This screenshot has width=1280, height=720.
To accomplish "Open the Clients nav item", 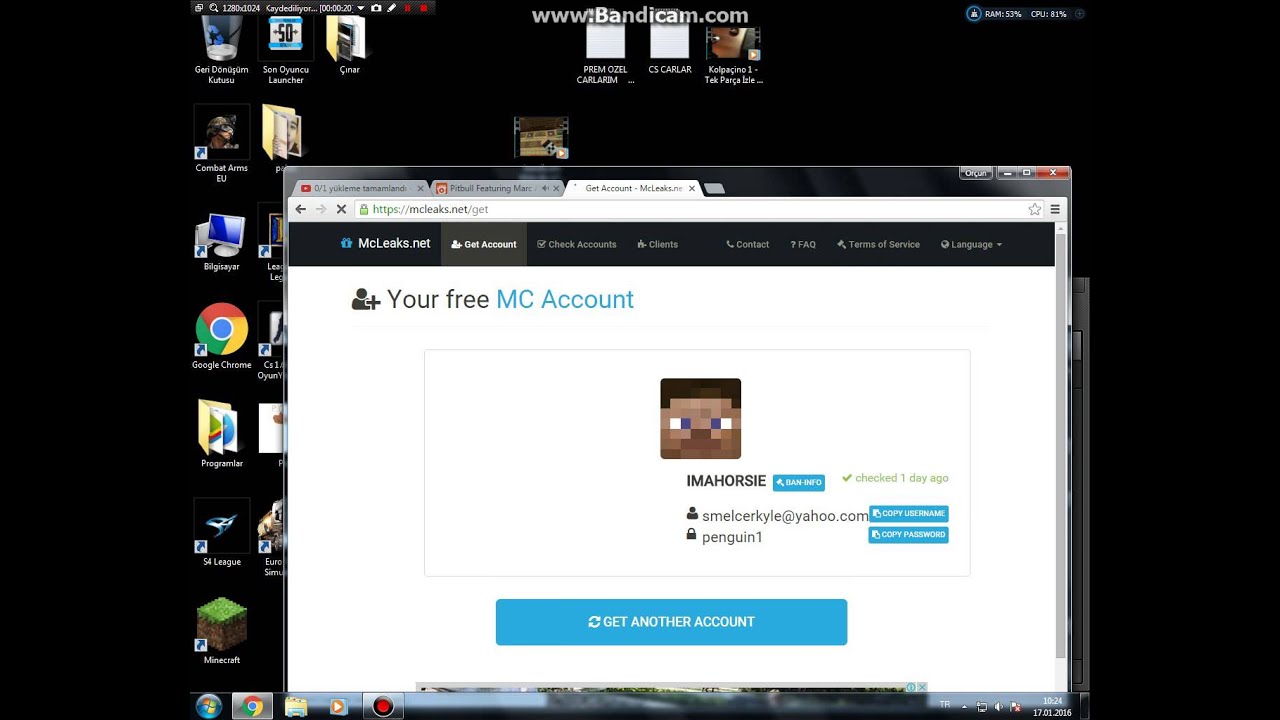I will (x=658, y=244).
